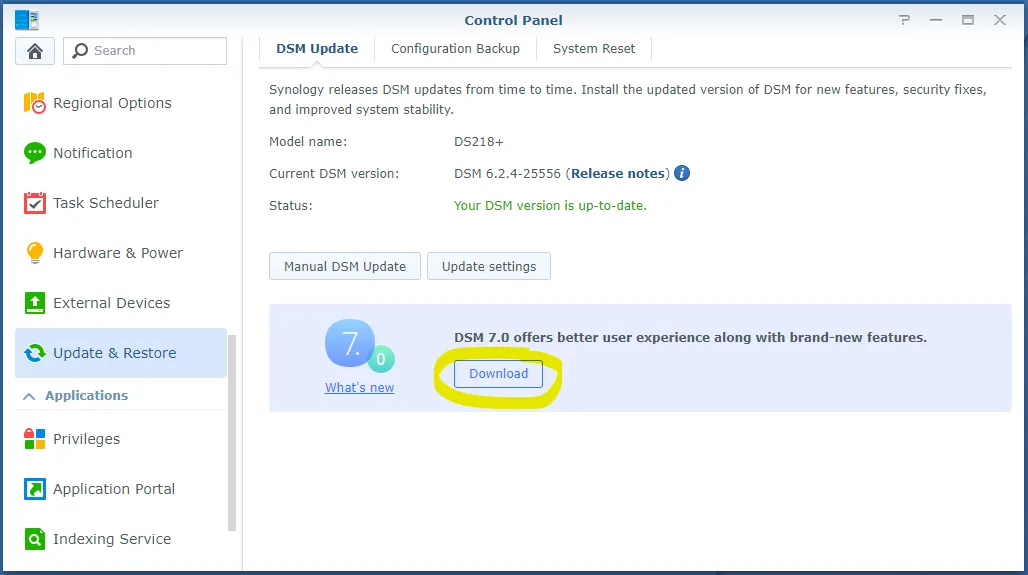Viewport: 1028px width, 575px height.
Task: Click the info icon beside Release notes
Action: (682, 173)
